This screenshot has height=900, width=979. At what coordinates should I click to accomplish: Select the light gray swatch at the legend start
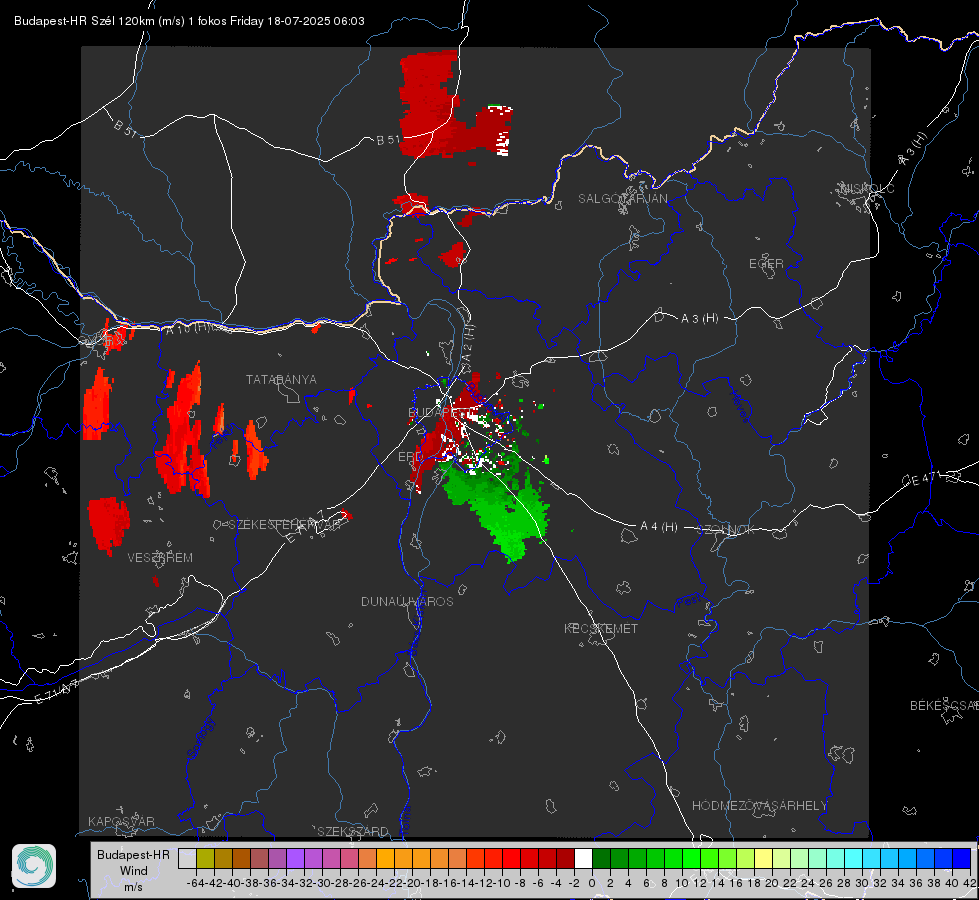pyautogui.click(x=187, y=858)
